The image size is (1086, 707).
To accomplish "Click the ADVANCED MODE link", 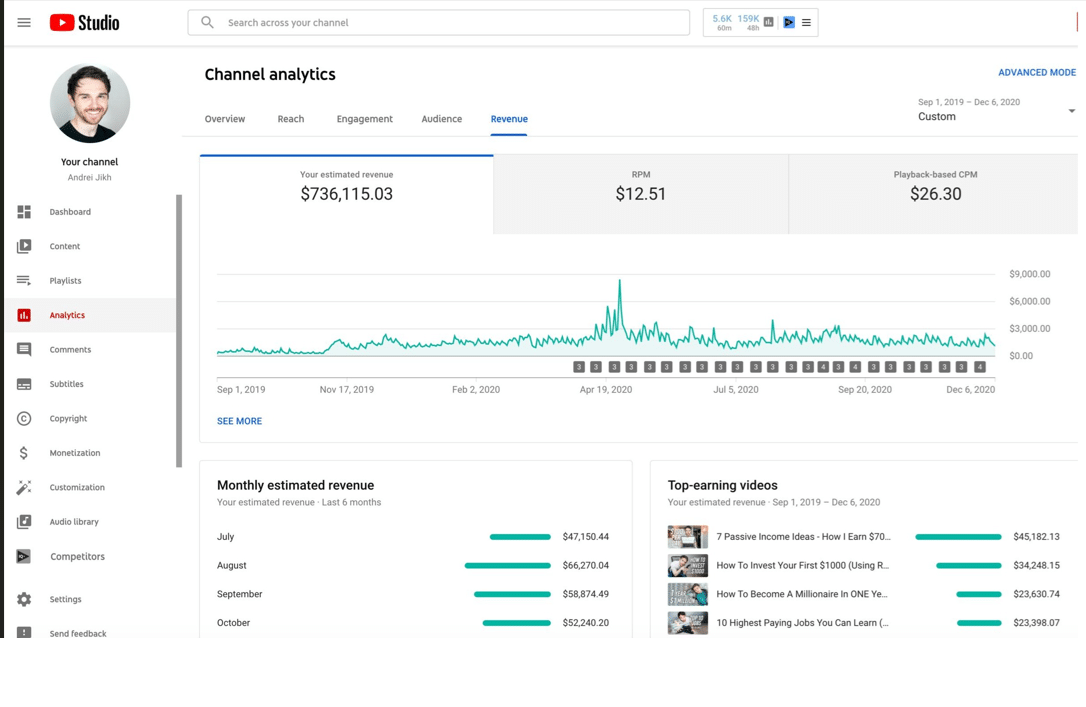I will [x=1037, y=72].
